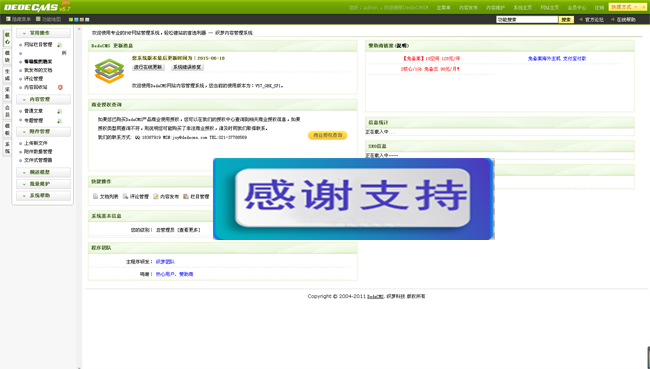This screenshot has width=650, height=369.
Task: Click the yellow 商业授权查询 button
Action: point(327,135)
